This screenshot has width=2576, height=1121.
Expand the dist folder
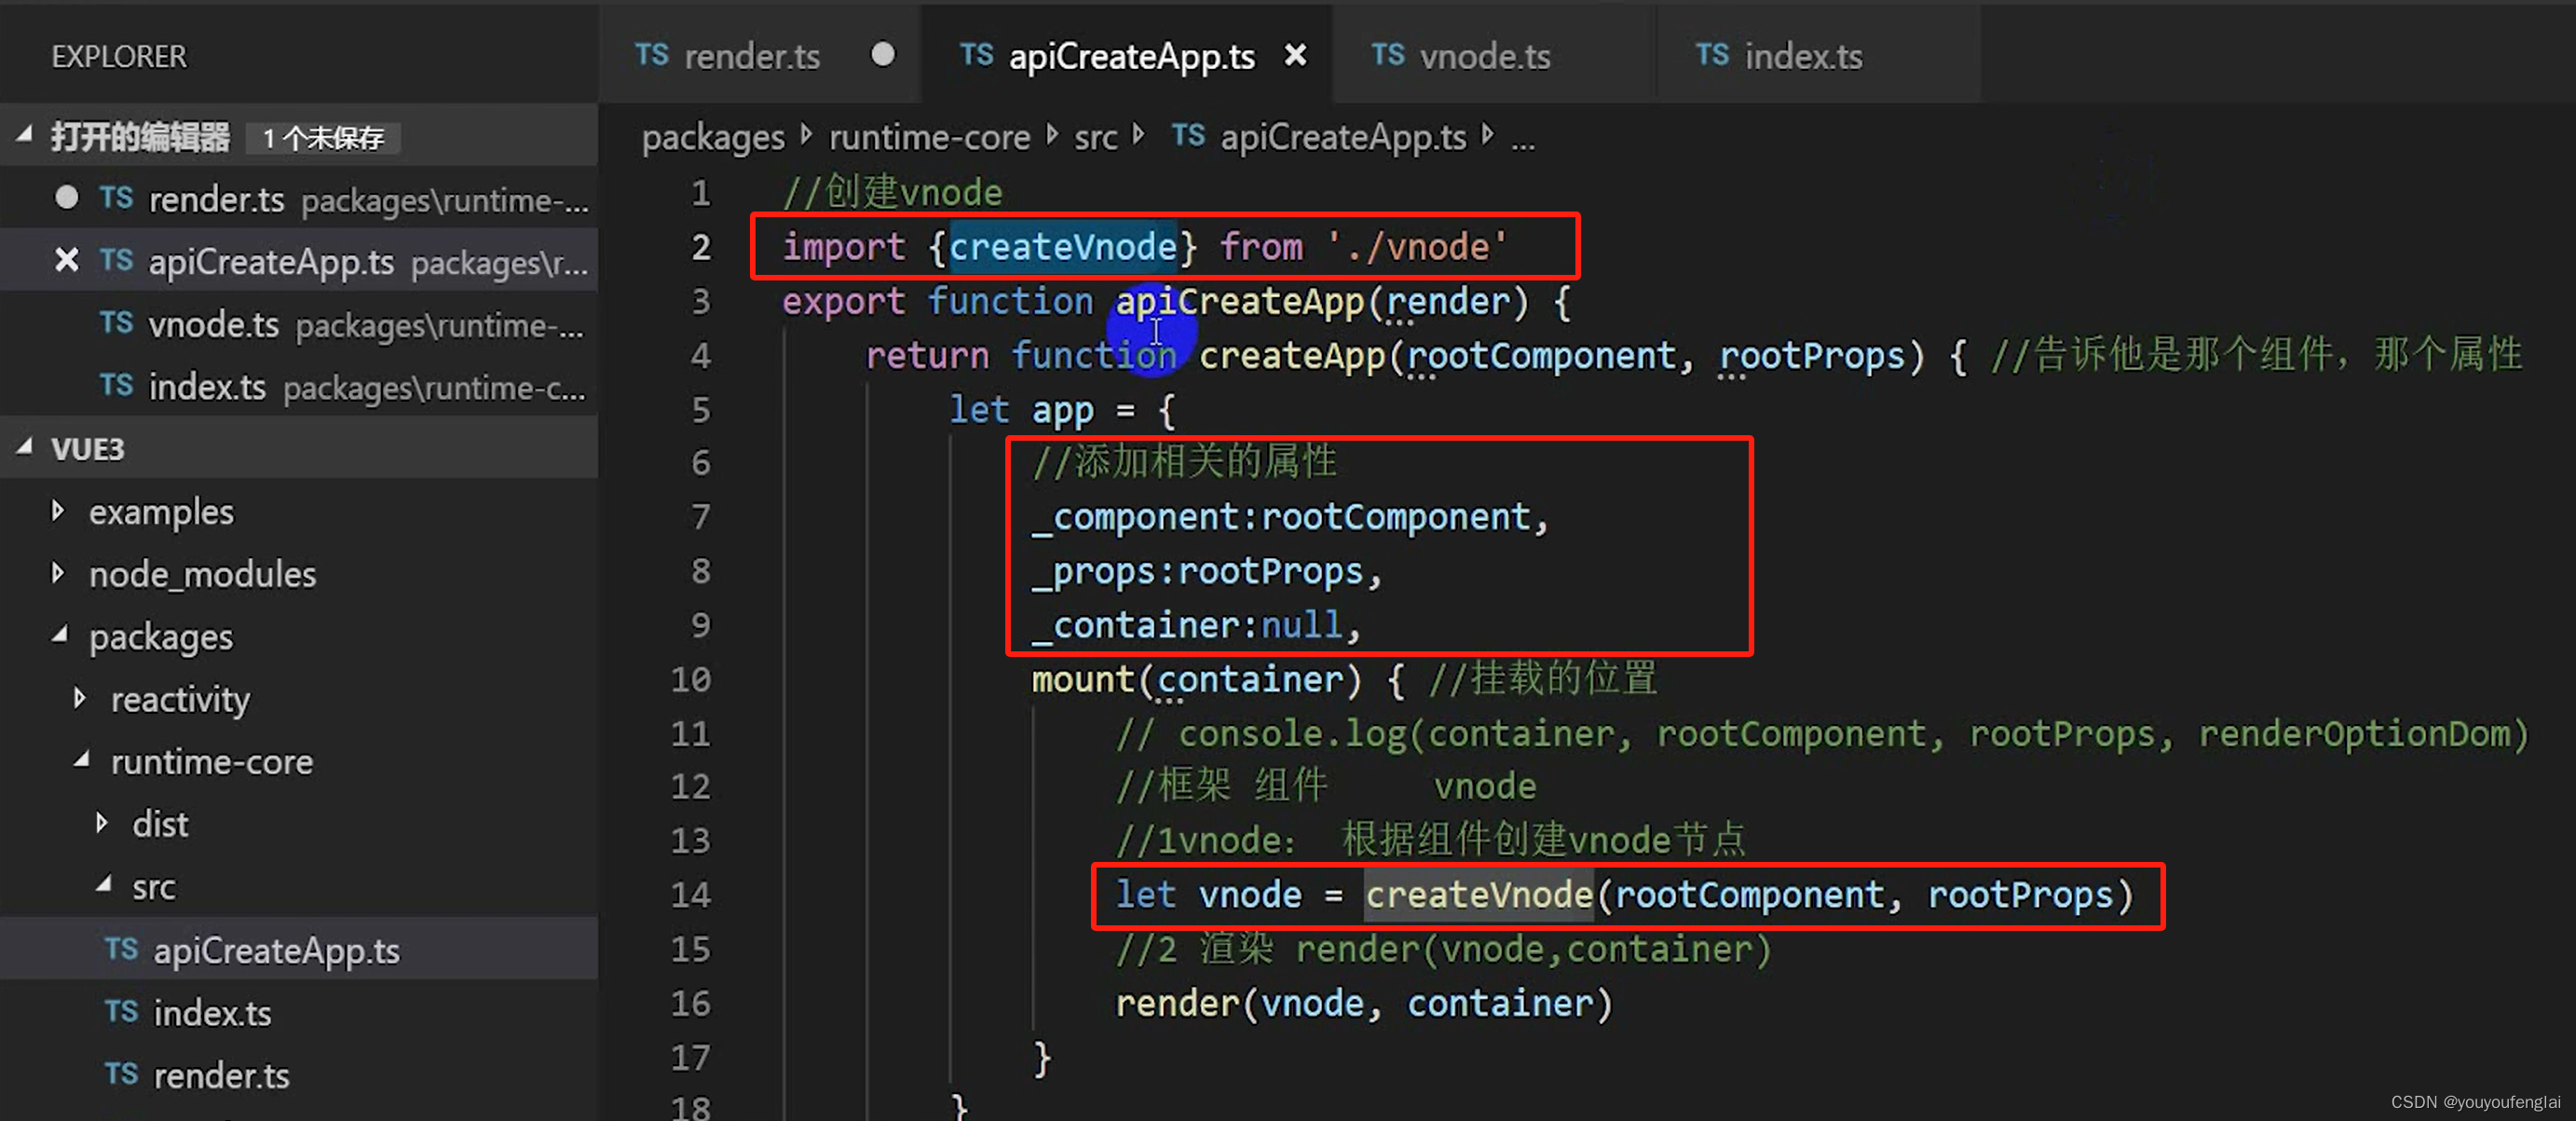[x=102, y=823]
